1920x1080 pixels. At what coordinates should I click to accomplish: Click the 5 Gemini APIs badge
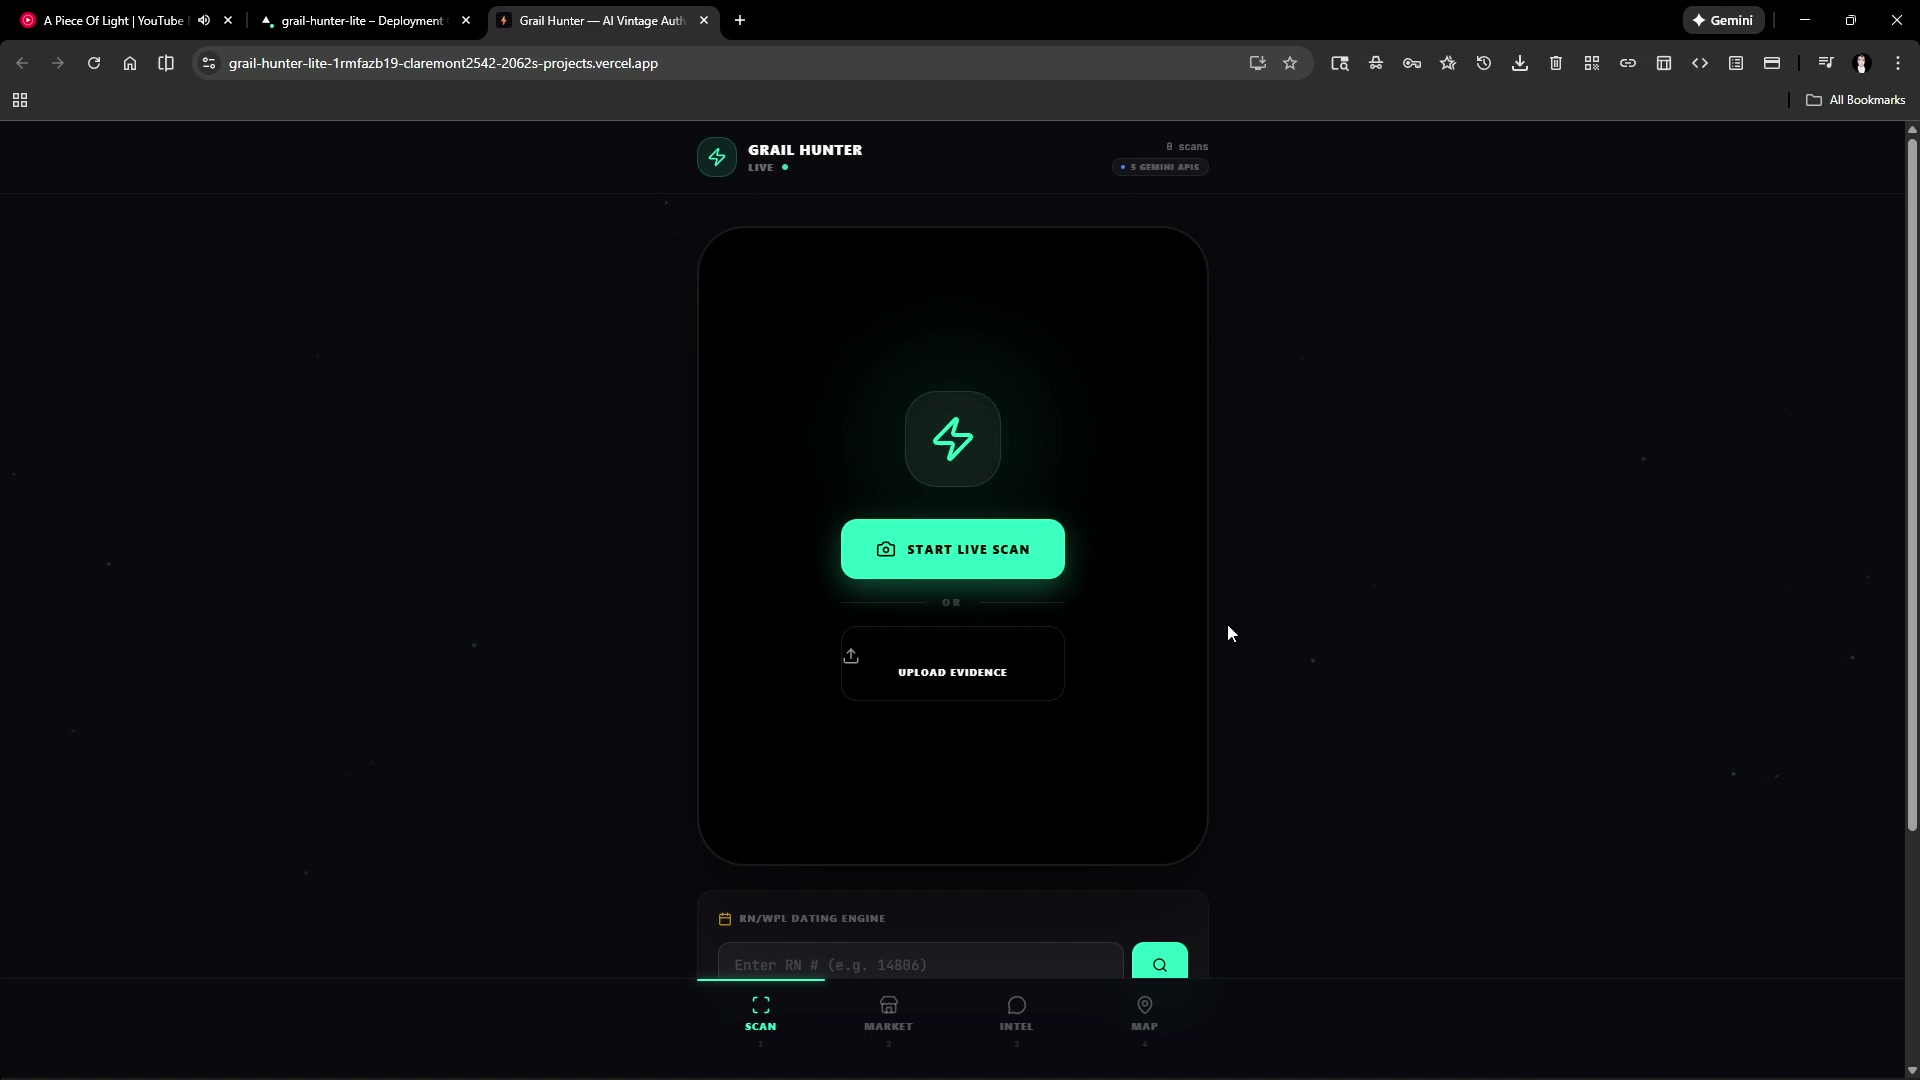coord(1160,167)
